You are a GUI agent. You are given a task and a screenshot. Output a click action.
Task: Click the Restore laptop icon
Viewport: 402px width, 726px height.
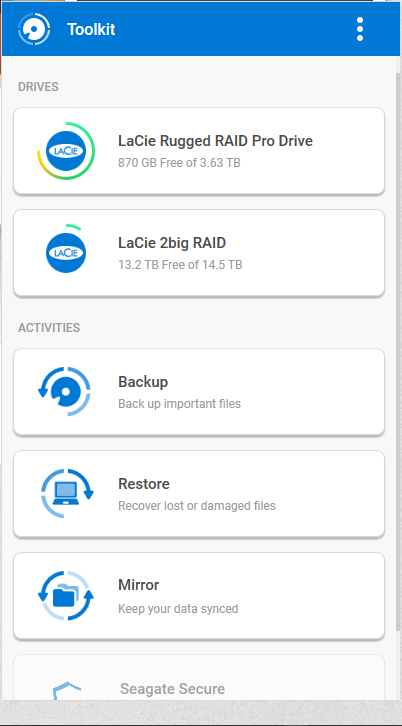point(67,493)
